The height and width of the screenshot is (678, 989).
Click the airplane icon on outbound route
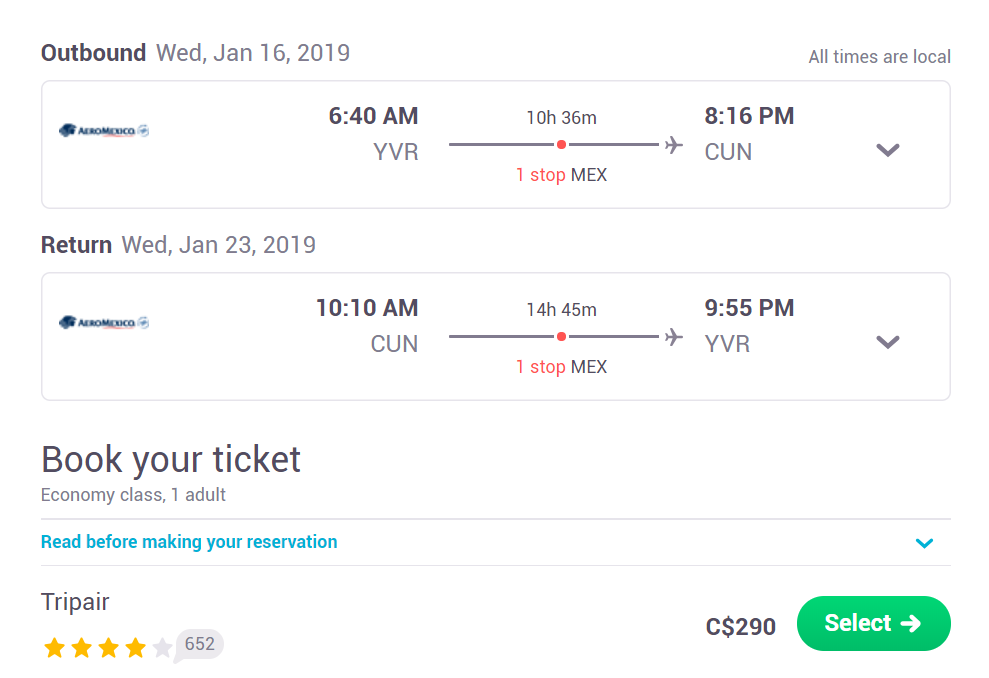[x=674, y=145]
